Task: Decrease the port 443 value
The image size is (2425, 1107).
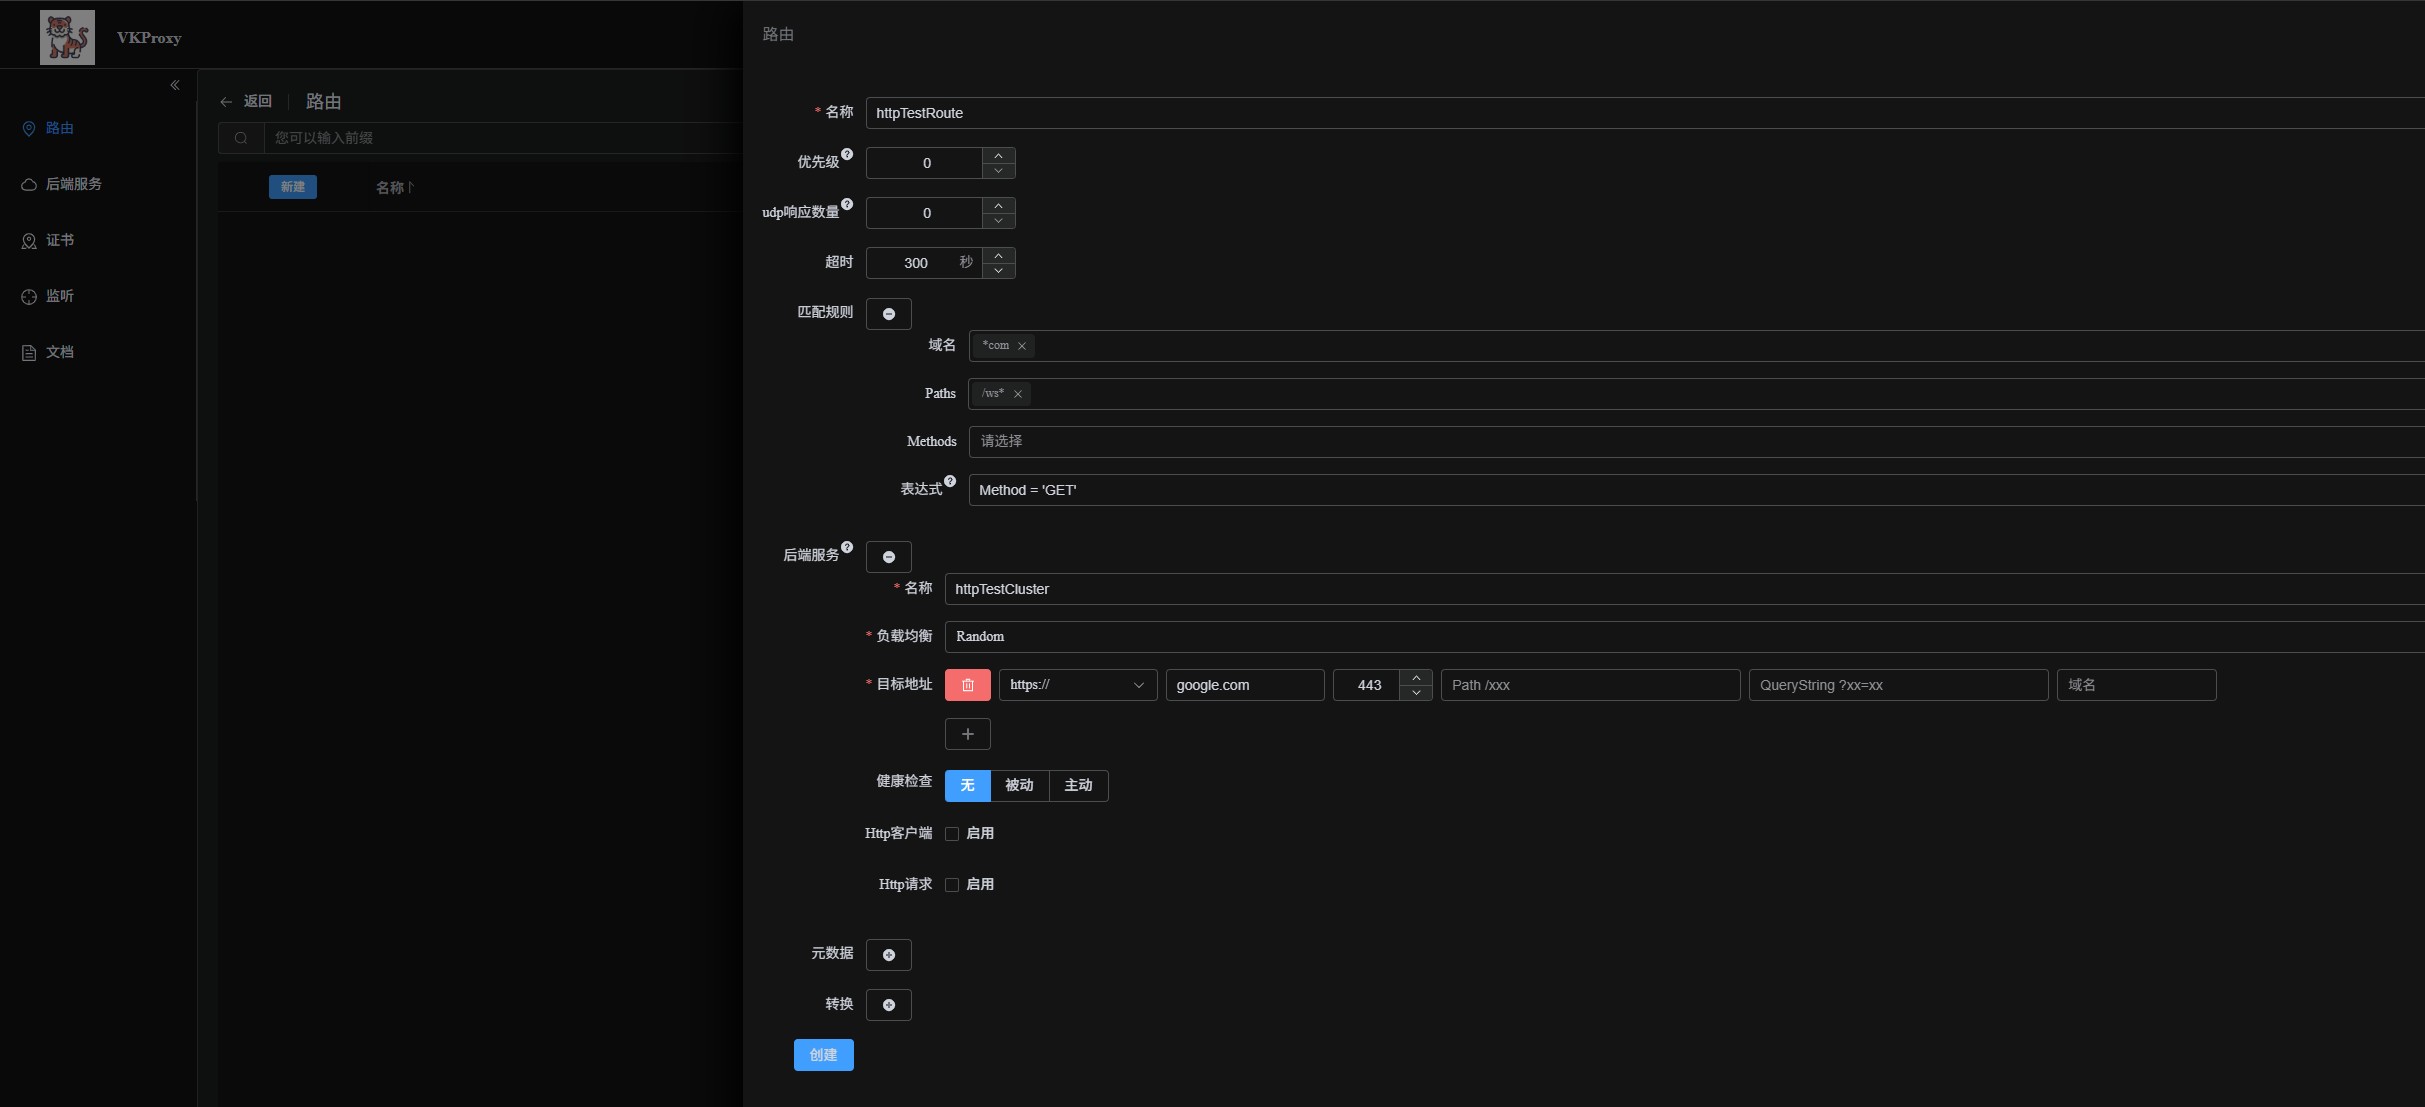Action: (1416, 693)
